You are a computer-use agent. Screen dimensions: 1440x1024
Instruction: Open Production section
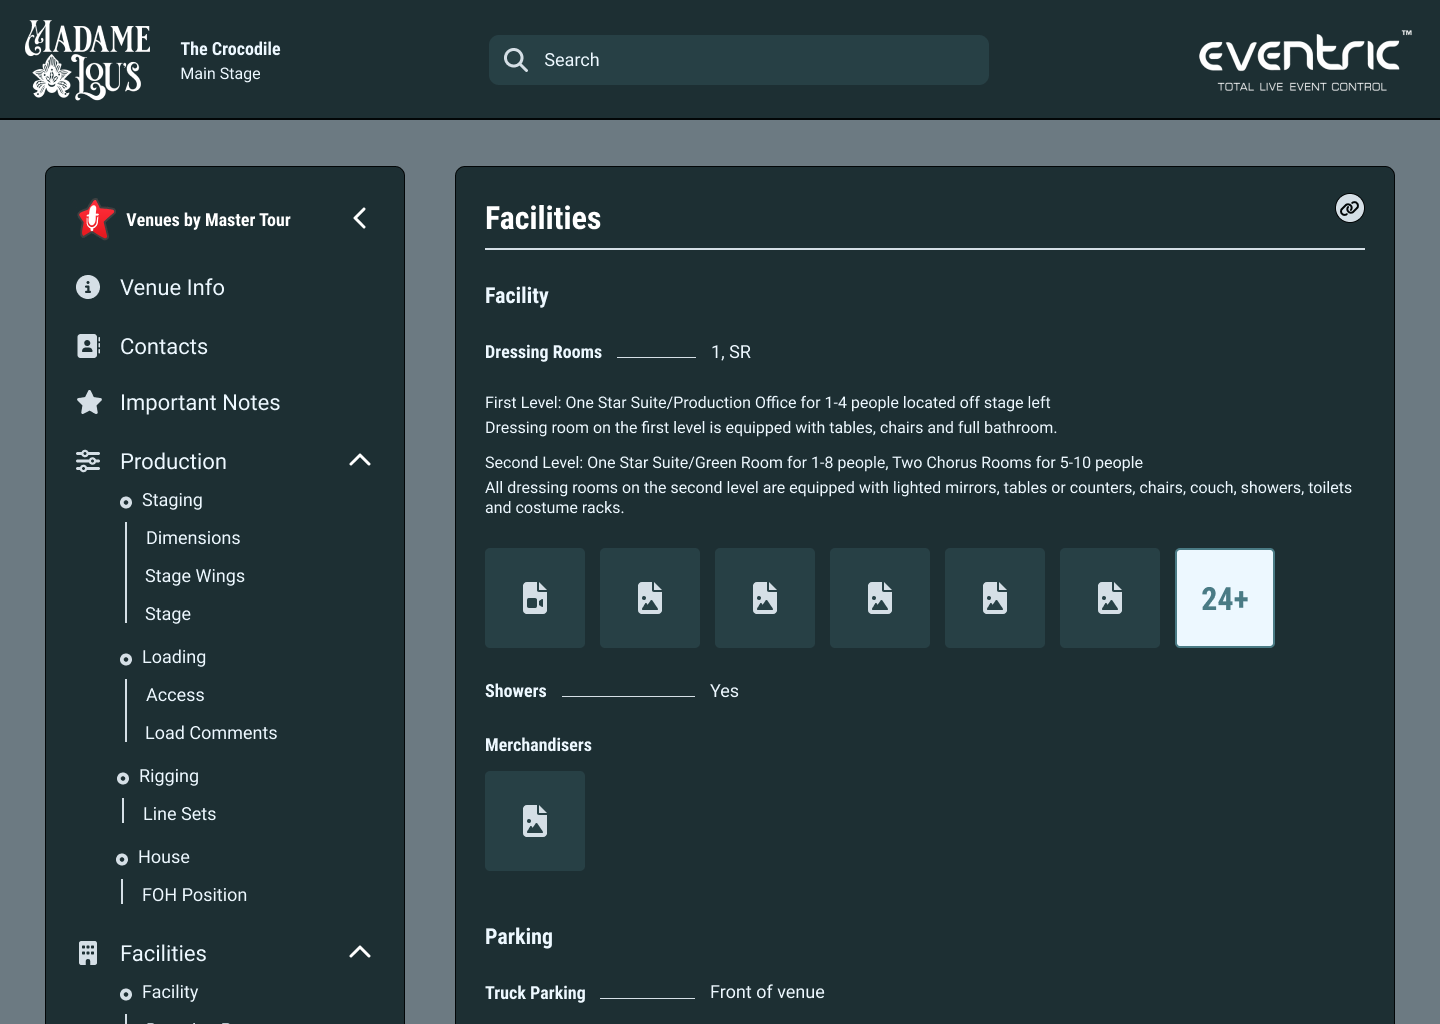pos(173,461)
